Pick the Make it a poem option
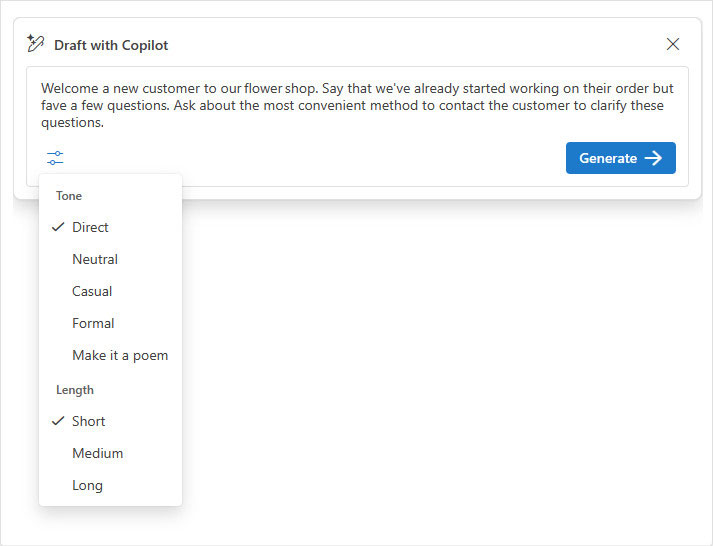Viewport: 713px width, 546px height. point(120,356)
